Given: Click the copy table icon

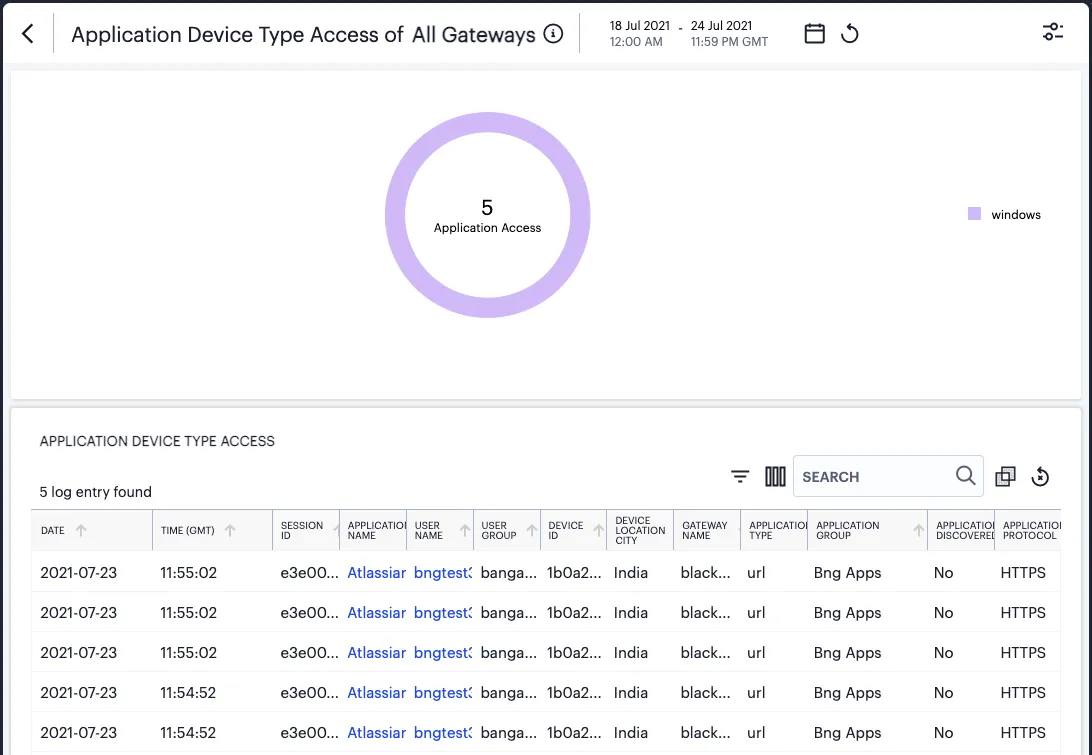Looking at the screenshot, I should [x=1005, y=476].
